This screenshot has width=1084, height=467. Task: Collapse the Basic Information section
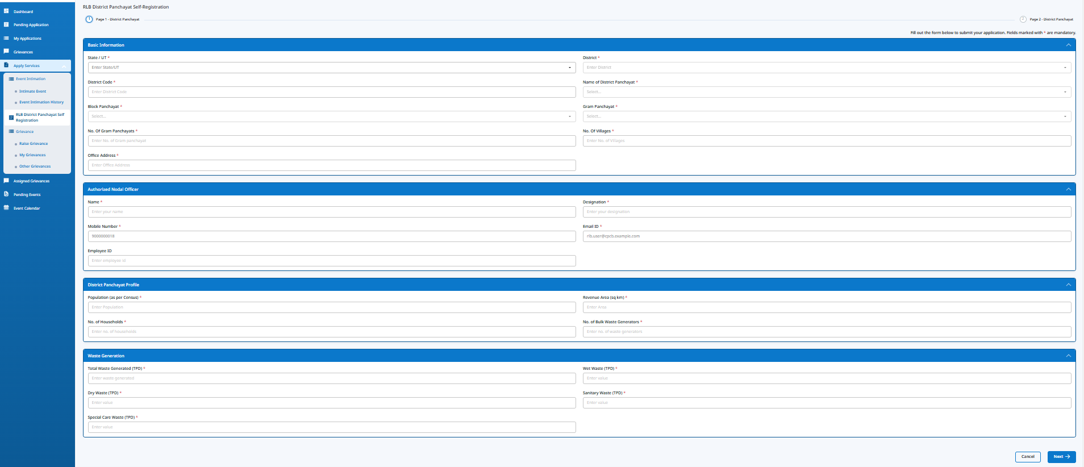[x=1068, y=45]
